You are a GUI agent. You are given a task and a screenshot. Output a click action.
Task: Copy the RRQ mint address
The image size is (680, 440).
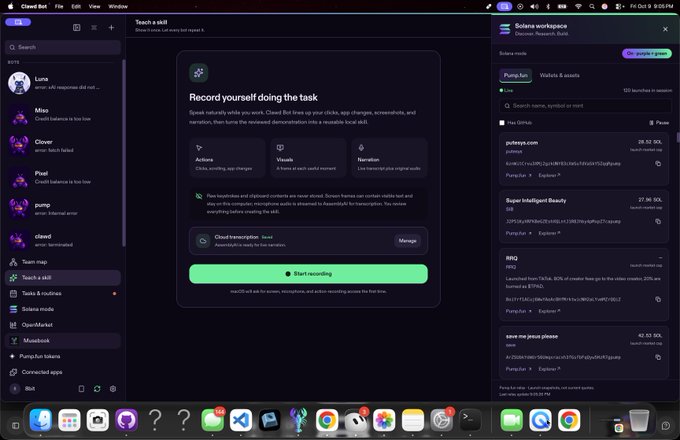(658, 300)
